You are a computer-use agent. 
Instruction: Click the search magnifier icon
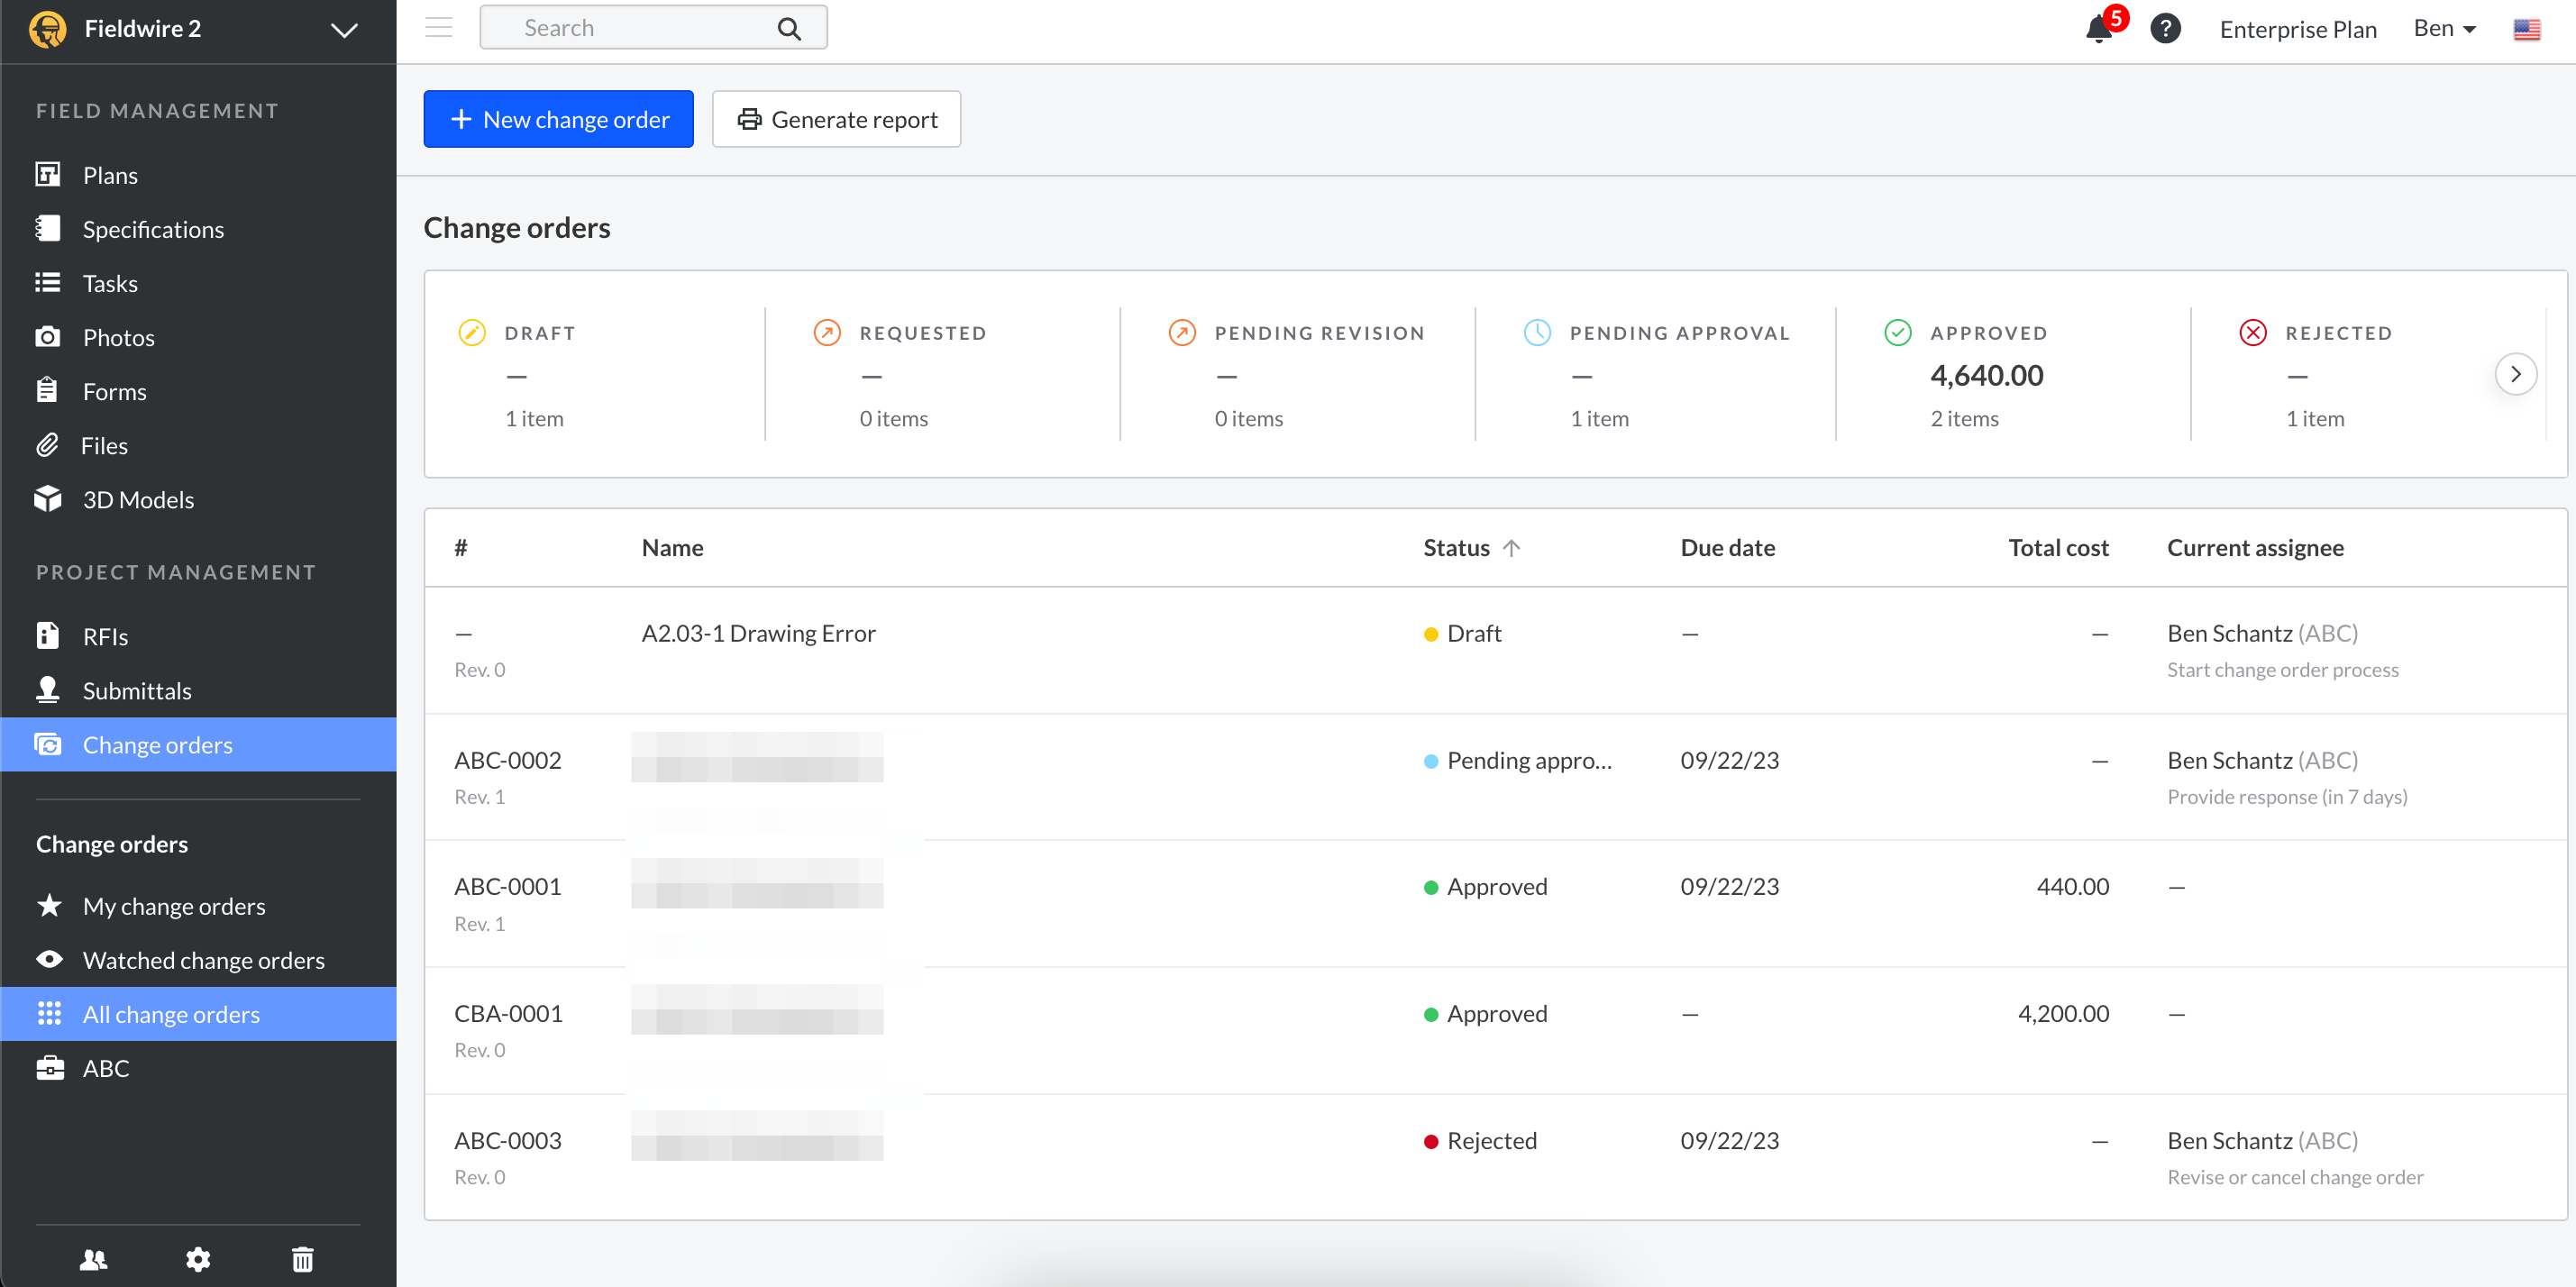pos(789,29)
